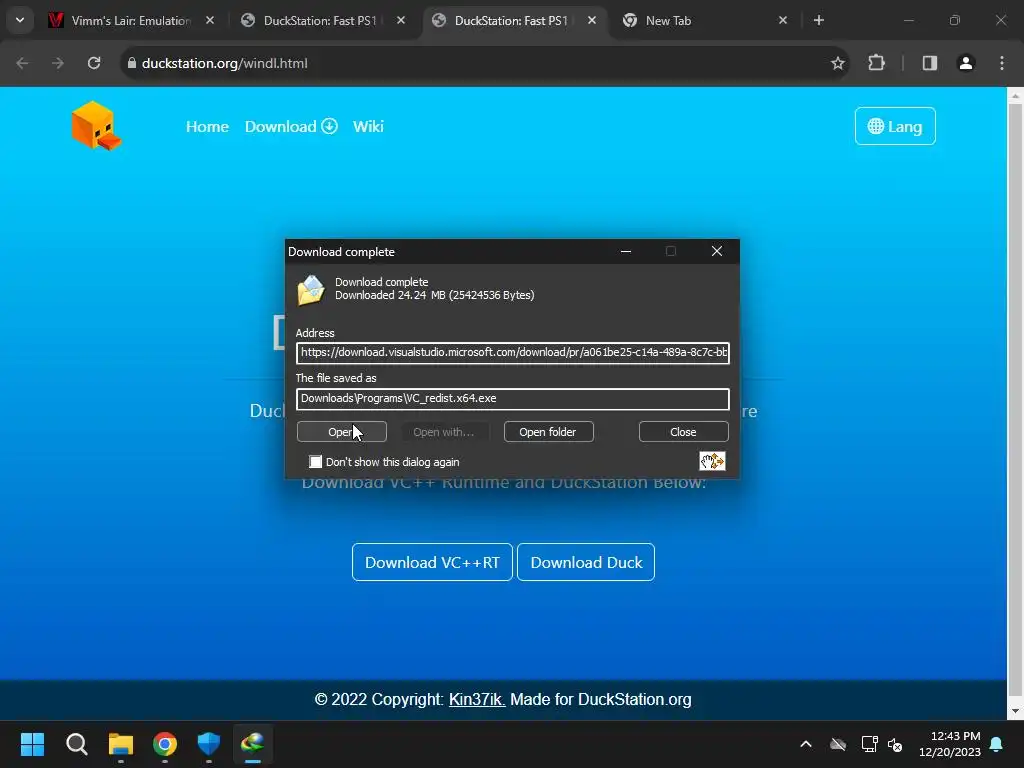Bookmark this page with star icon

coord(838,63)
